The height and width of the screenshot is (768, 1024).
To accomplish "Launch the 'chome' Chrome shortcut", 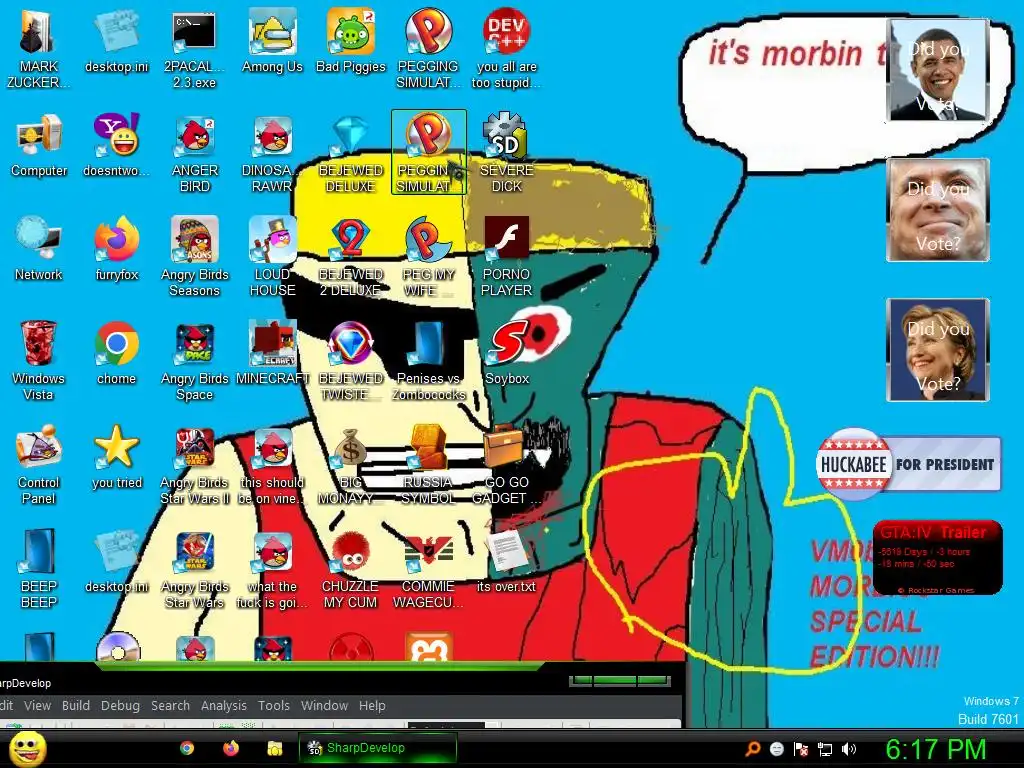I will tap(116, 354).
